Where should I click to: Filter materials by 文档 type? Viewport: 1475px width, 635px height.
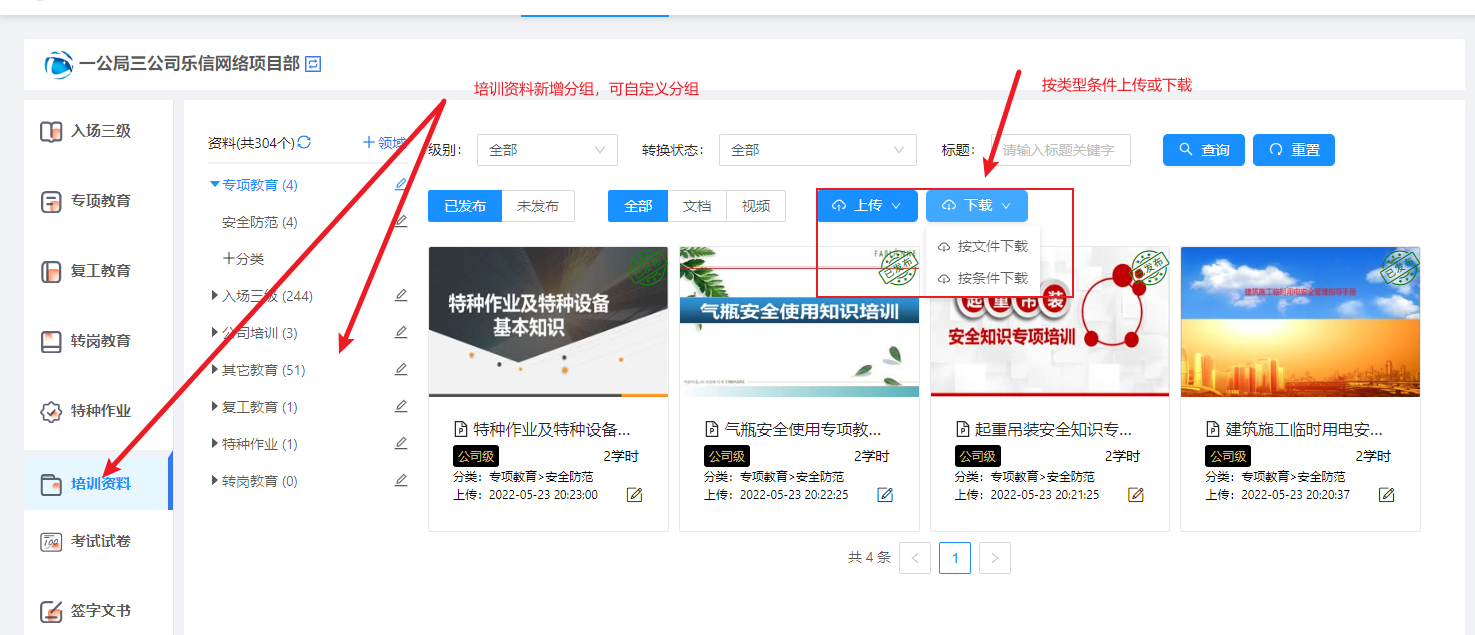697,206
